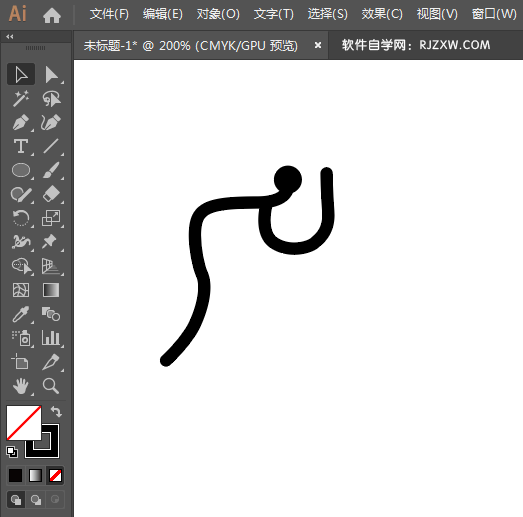Enable Draw Normal mode
This screenshot has height=517, width=523.
(16, 500)
